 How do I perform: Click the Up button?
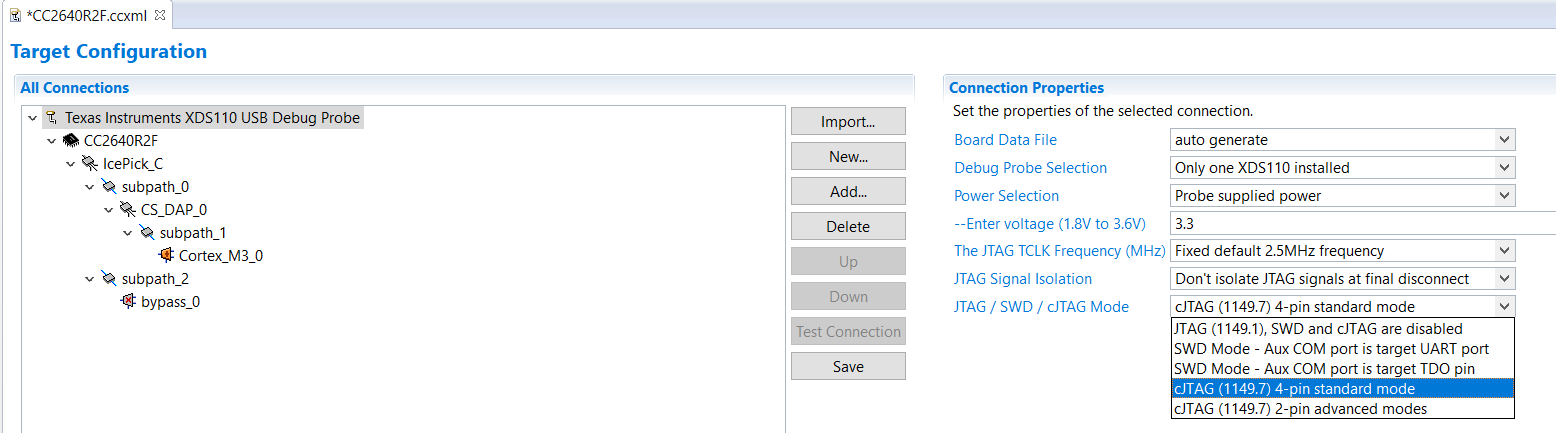click(x=848, y=262)
